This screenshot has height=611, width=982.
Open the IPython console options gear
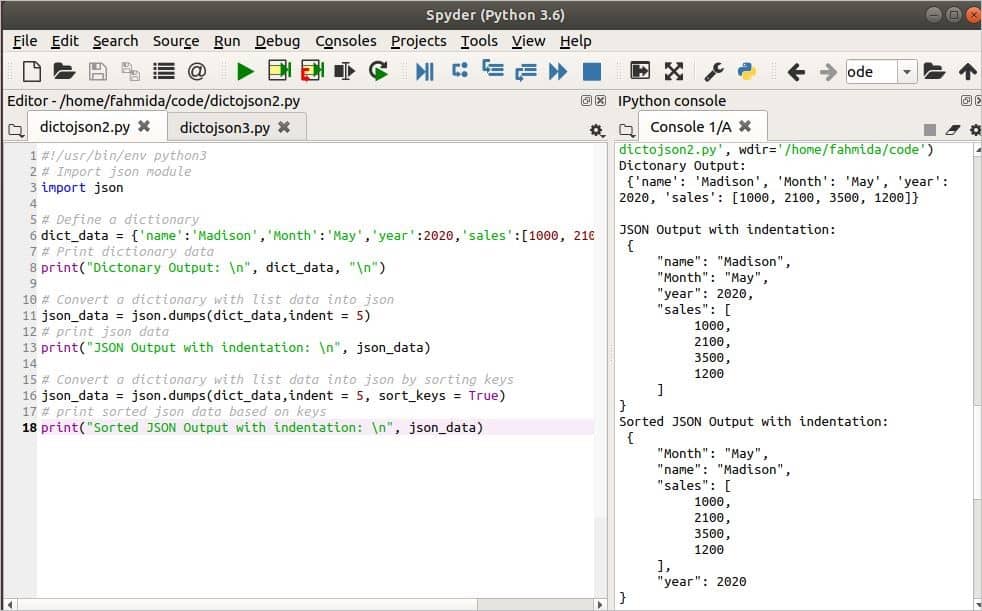[976, 131]
